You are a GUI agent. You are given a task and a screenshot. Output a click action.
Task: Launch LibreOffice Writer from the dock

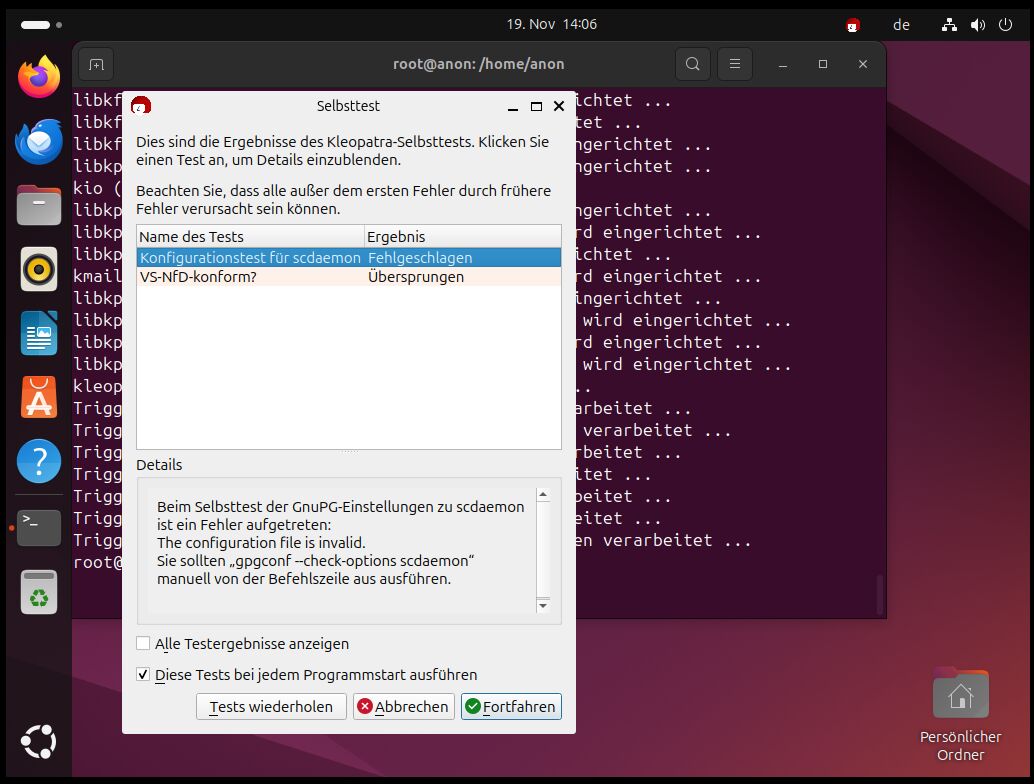[x=39, y=333]
